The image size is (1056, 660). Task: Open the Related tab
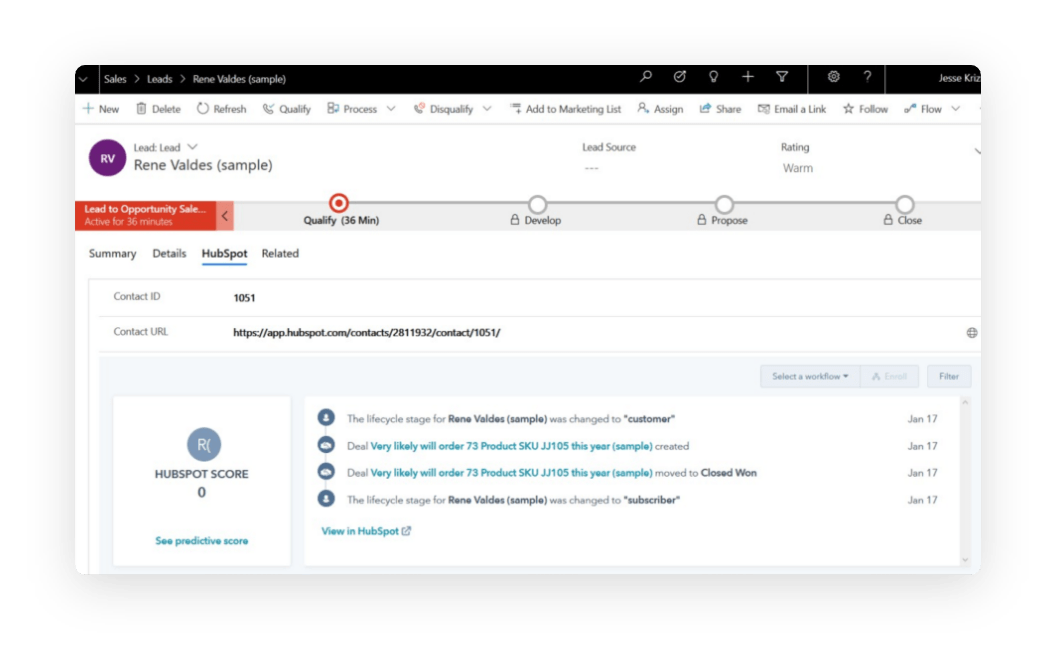click(280, 254)
